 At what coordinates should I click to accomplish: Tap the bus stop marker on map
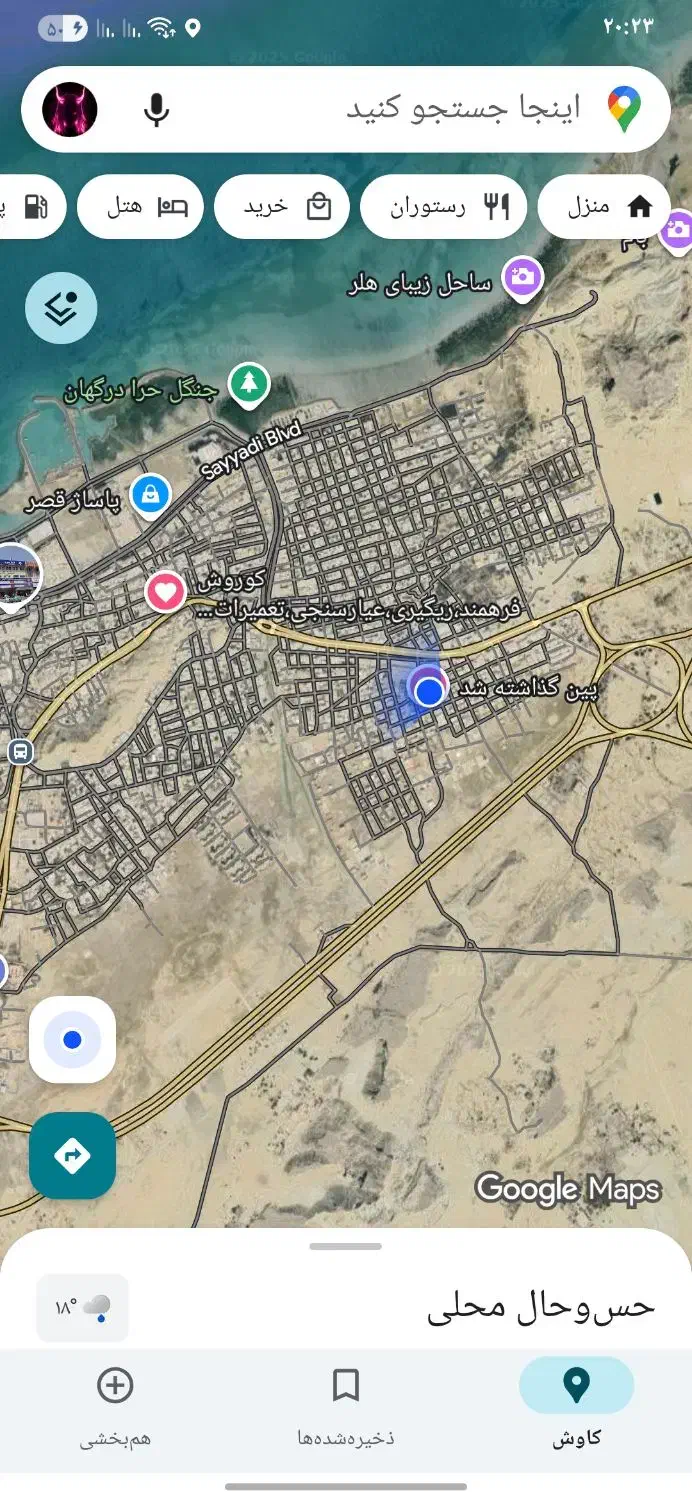click(x=19, y=752)
